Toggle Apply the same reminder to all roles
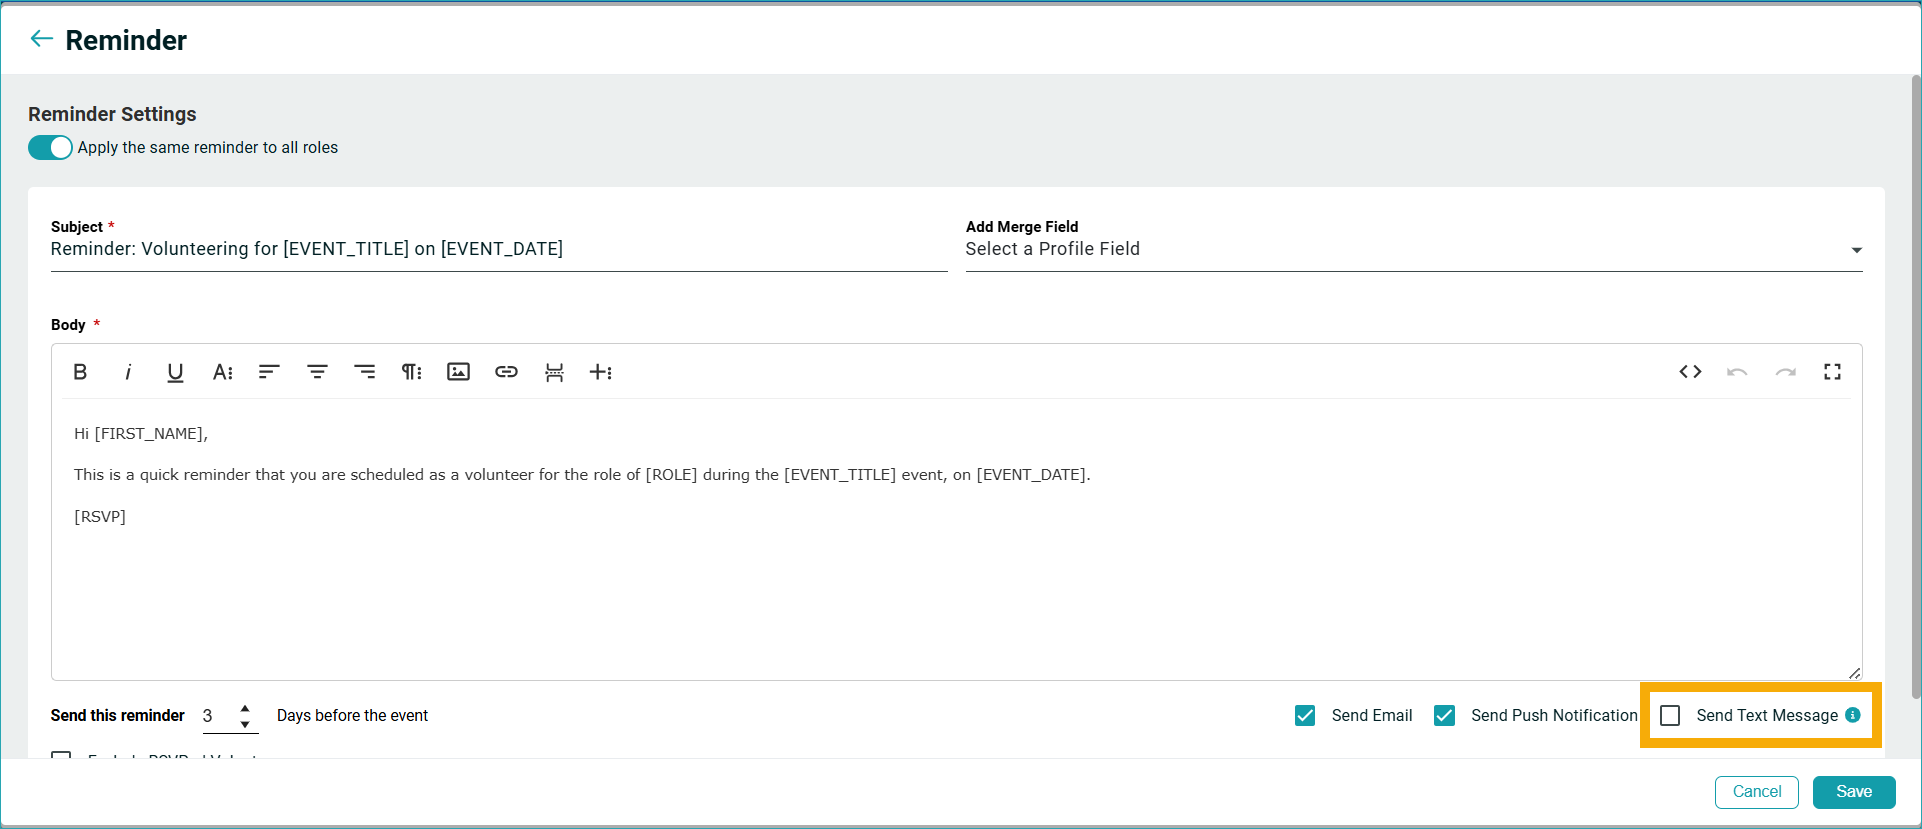 50,148
